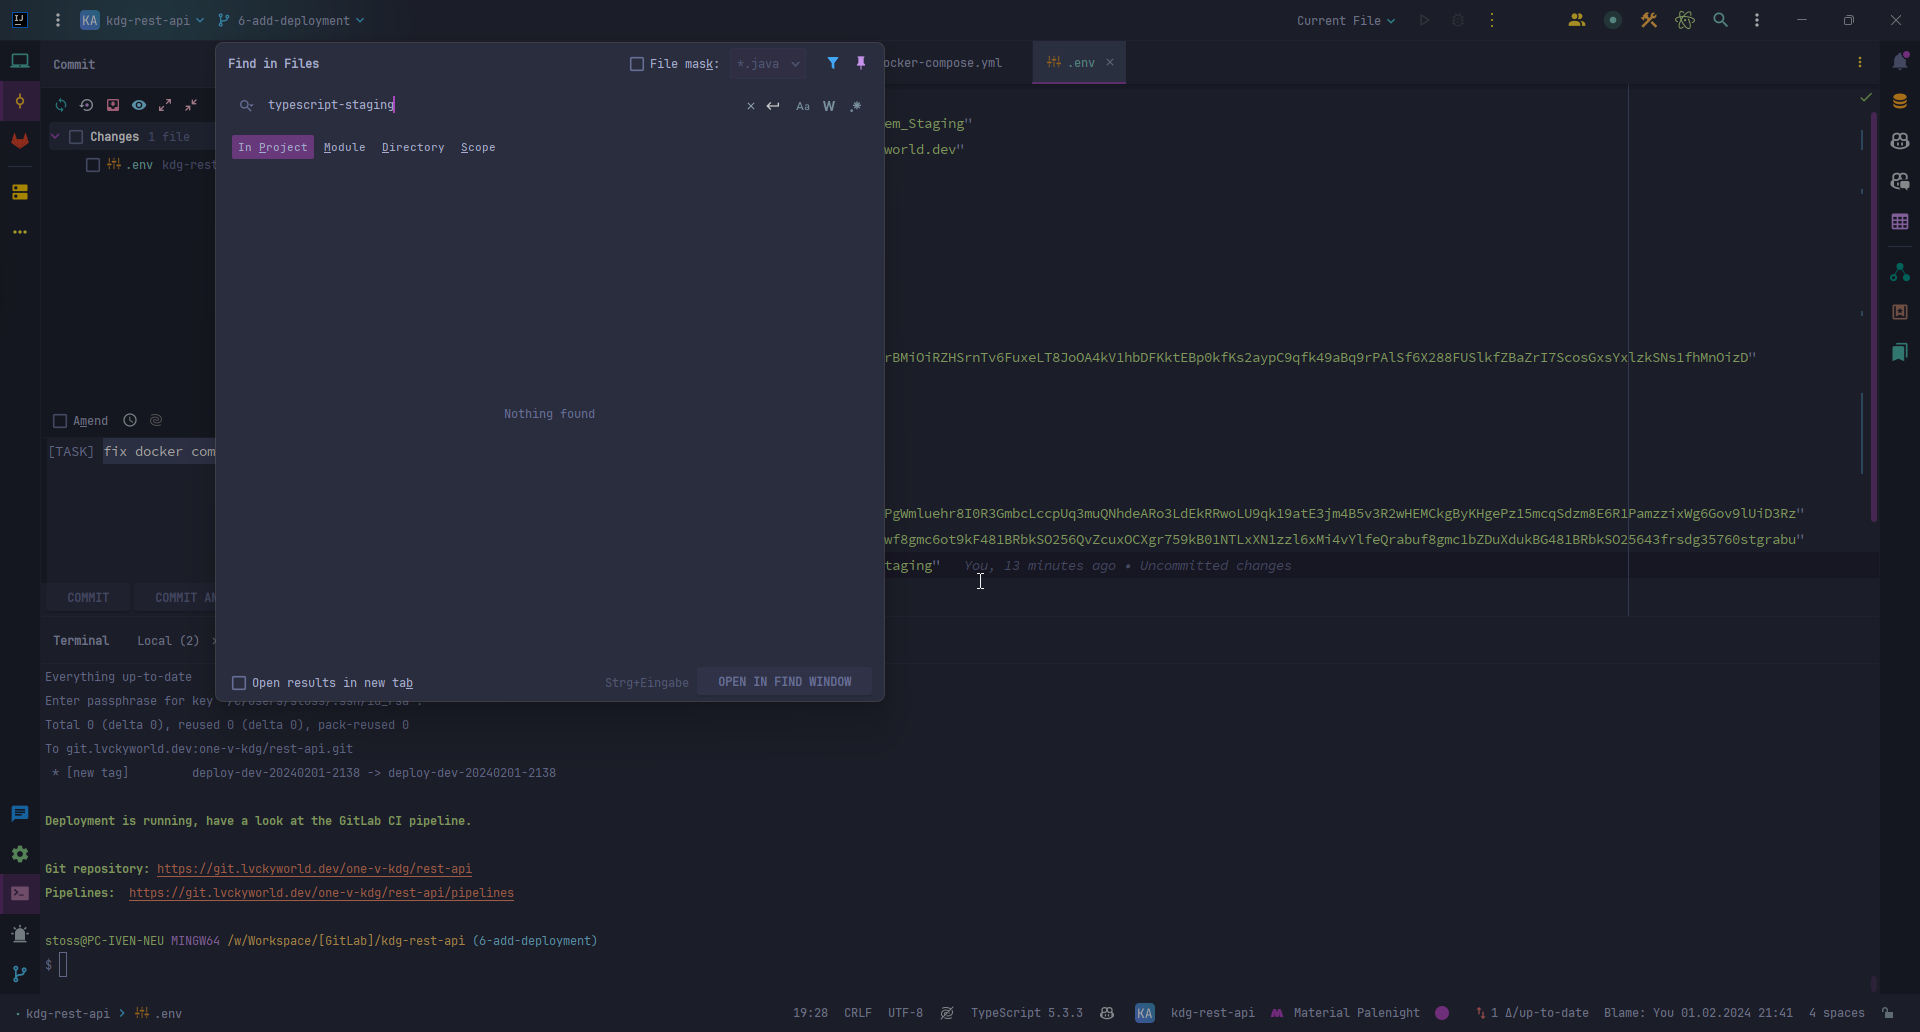Check Open results in new tab
This screenshot has height=1032, width=1920.
click(239, 683)
